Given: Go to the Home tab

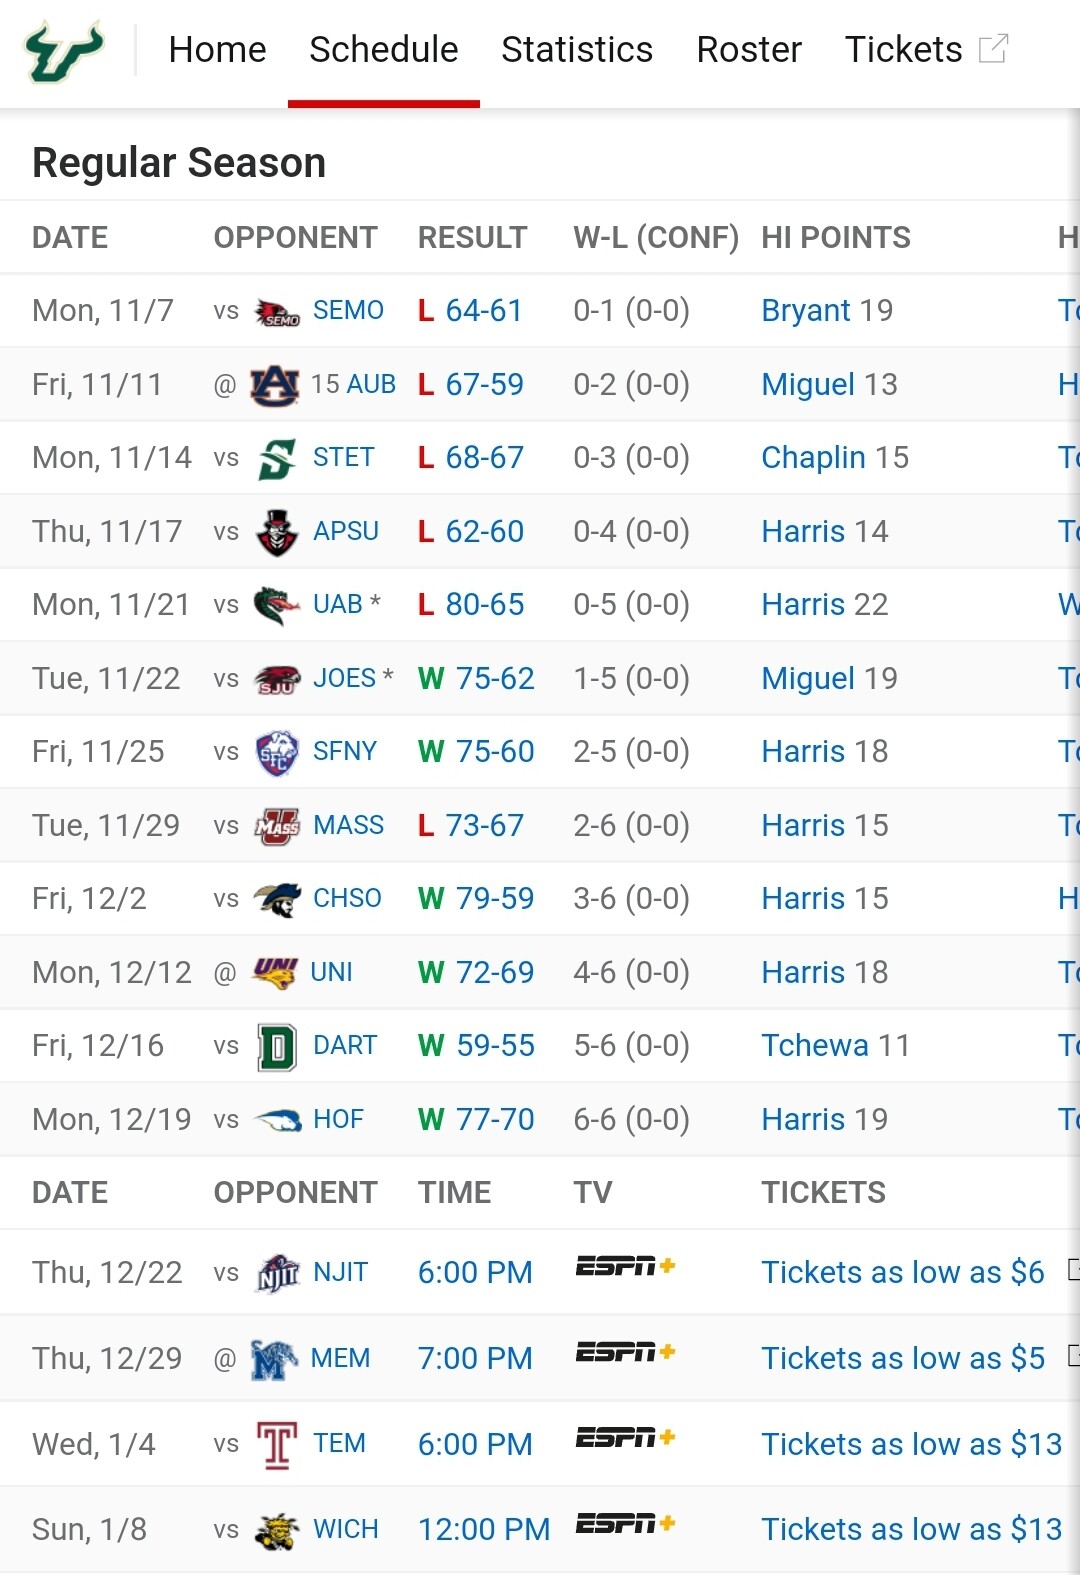Looking at the screenshot, I should click(217, 49).
